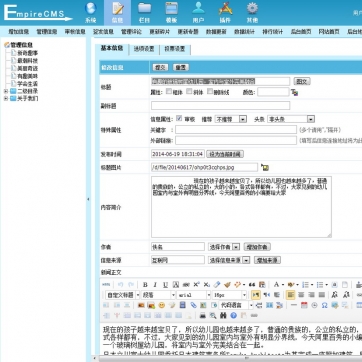Open the 段落 paragraph format dropdown
The image size is (362, 362).
159,295
